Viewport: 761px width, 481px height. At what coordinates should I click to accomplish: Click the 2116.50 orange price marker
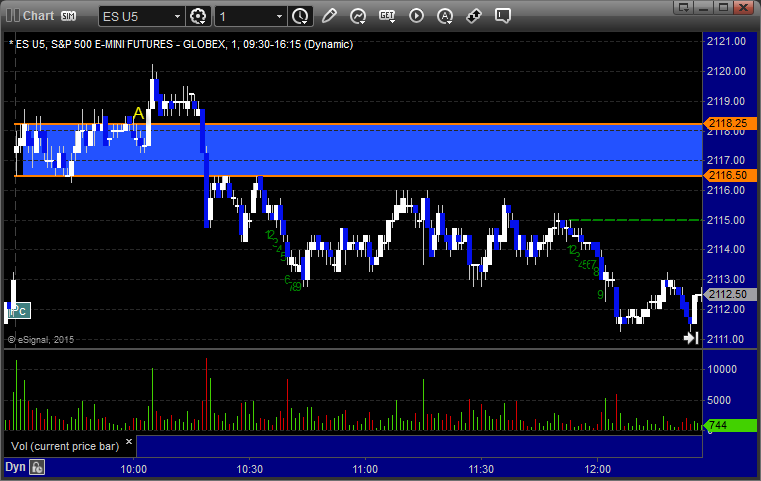[730, 175]
